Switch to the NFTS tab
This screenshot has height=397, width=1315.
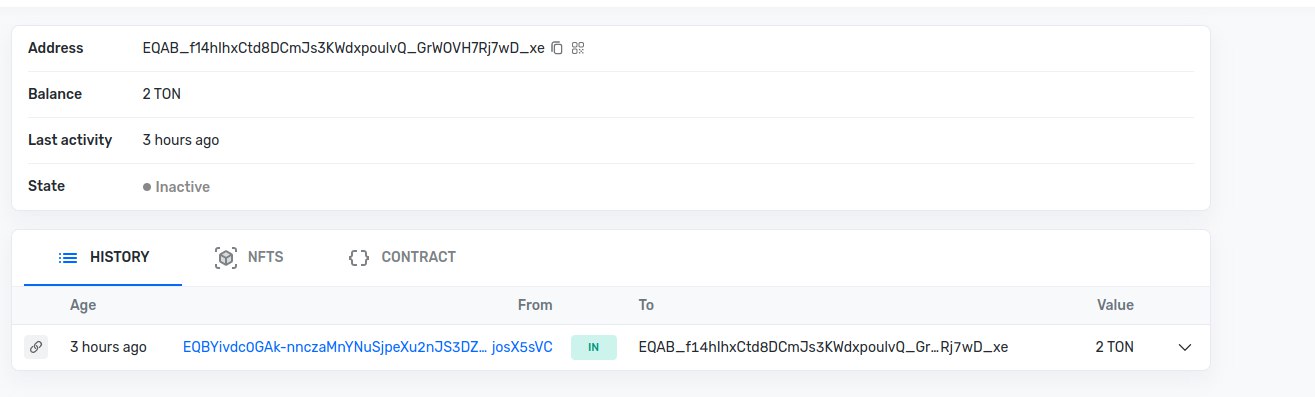(250, 257)
